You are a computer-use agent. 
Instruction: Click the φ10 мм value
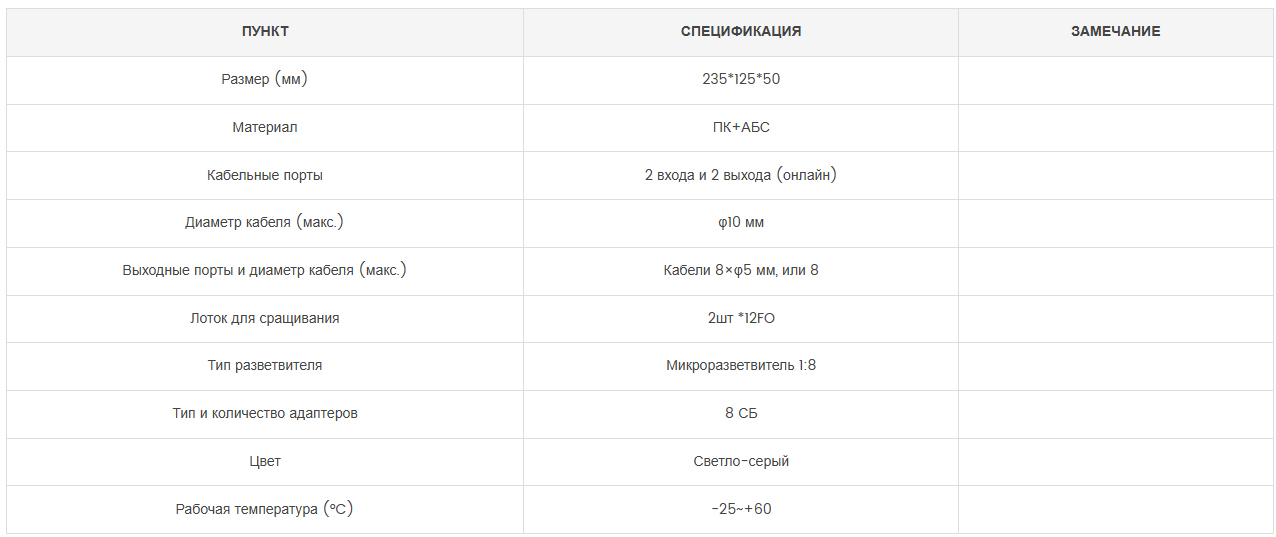click(x=741, y=223)
